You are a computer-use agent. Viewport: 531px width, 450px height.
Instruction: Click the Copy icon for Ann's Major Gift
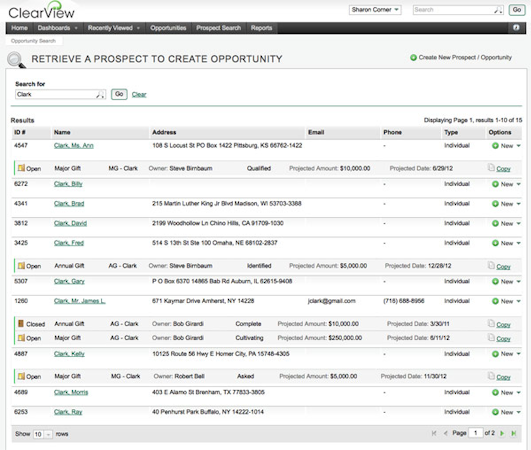pos(491,168)
